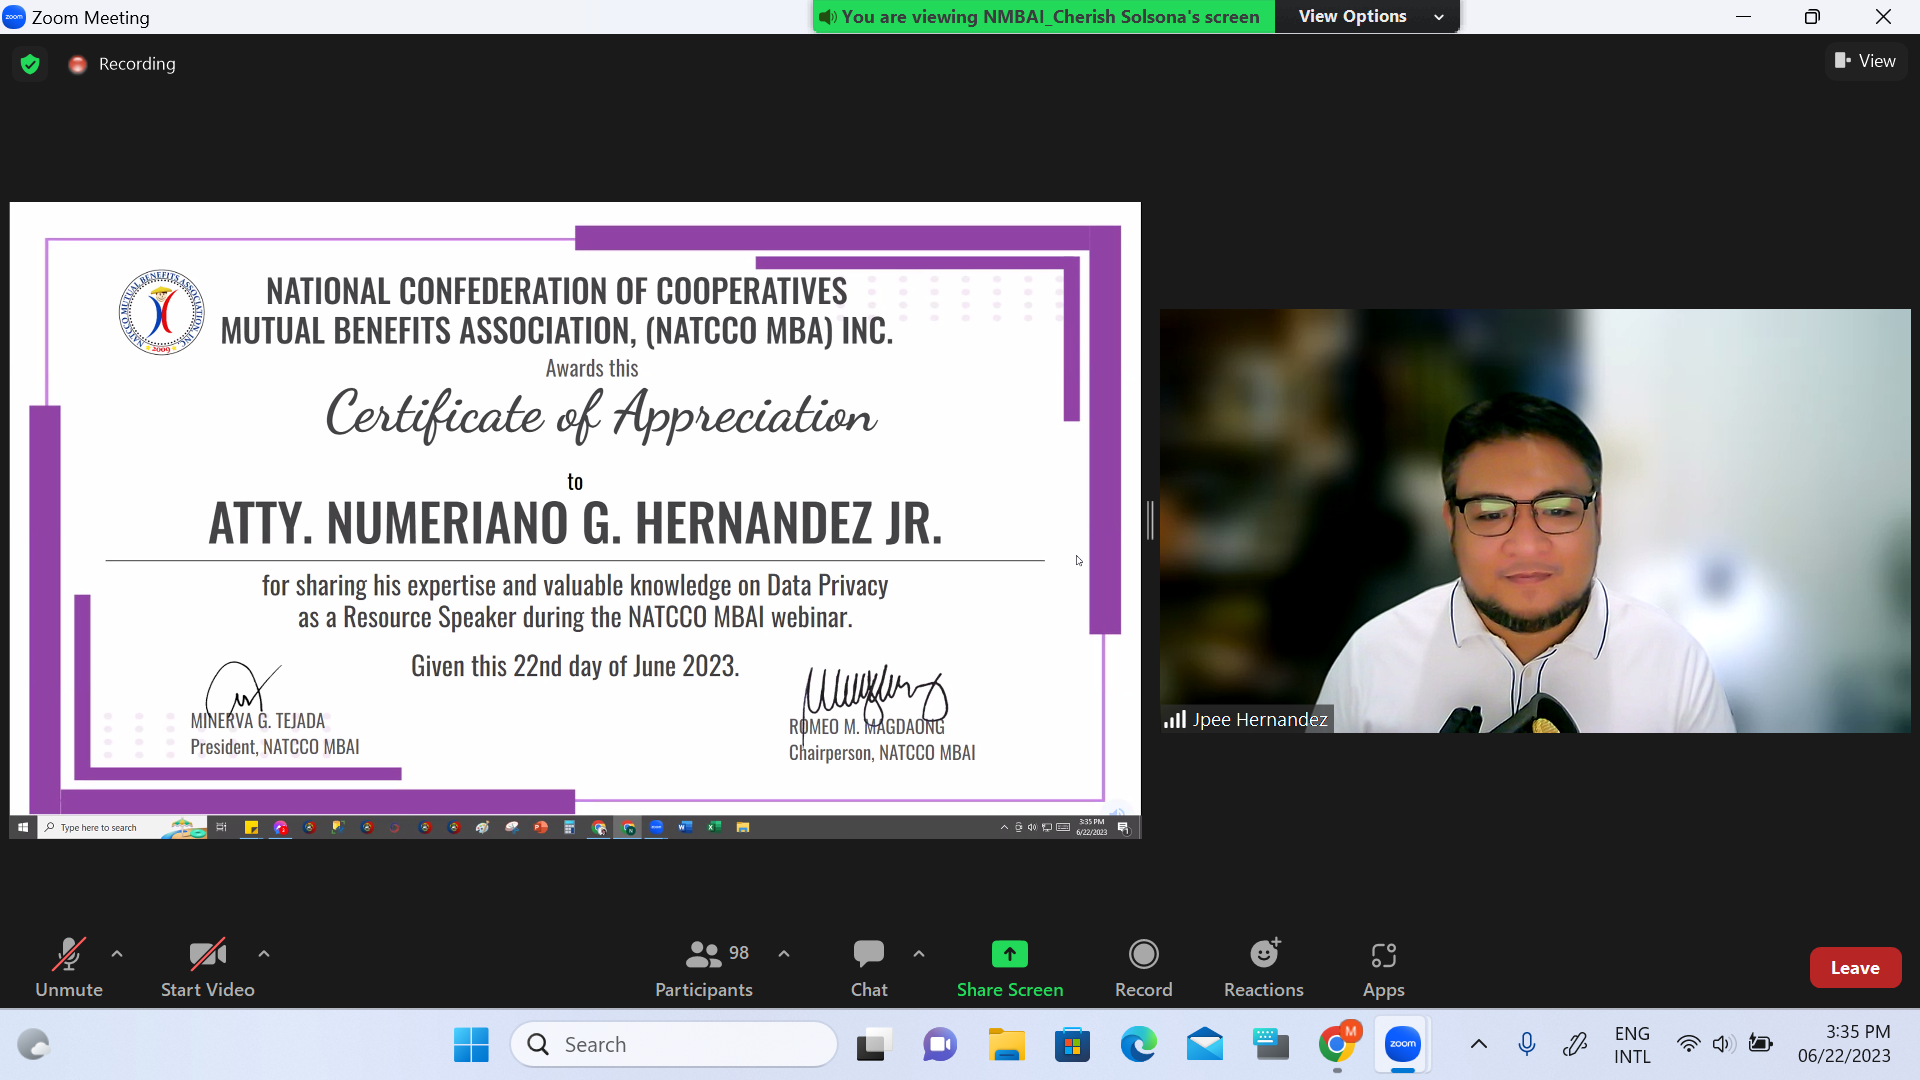
Task: Click the Windows Start button in the taskbar
Action: pyautogui.click(x=471, y=1045)
